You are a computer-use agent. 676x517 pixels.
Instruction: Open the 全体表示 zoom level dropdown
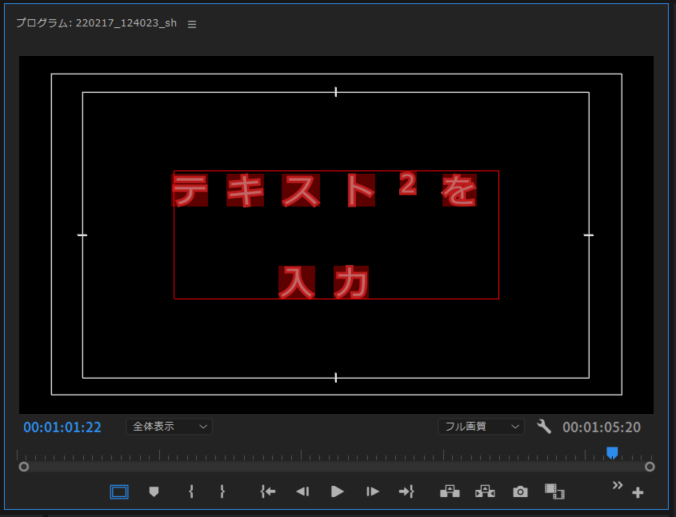[169, 426]
